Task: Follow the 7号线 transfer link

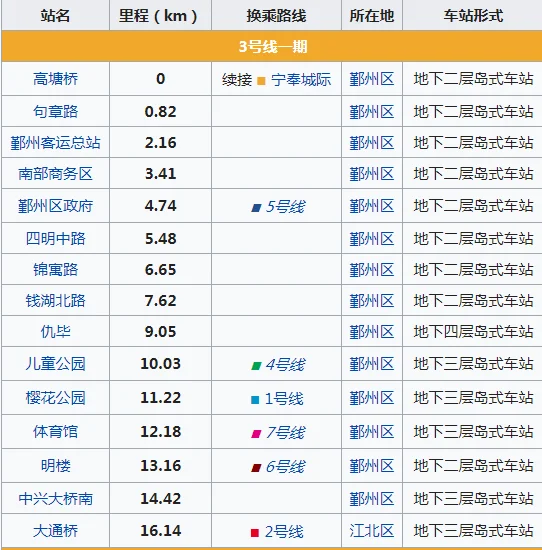Action: pos(285,432)
